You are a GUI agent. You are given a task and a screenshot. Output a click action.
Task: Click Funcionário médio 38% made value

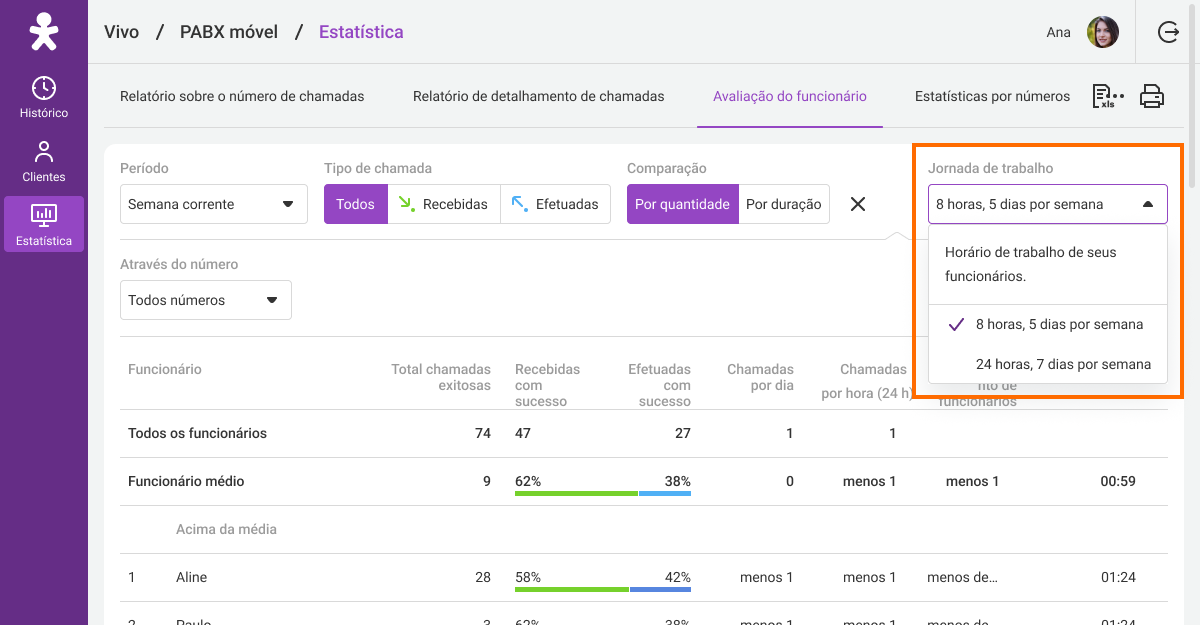tap(678, 481)
